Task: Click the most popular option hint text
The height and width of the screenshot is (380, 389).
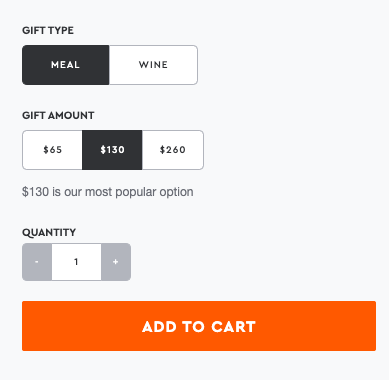Action: point(108,192)
